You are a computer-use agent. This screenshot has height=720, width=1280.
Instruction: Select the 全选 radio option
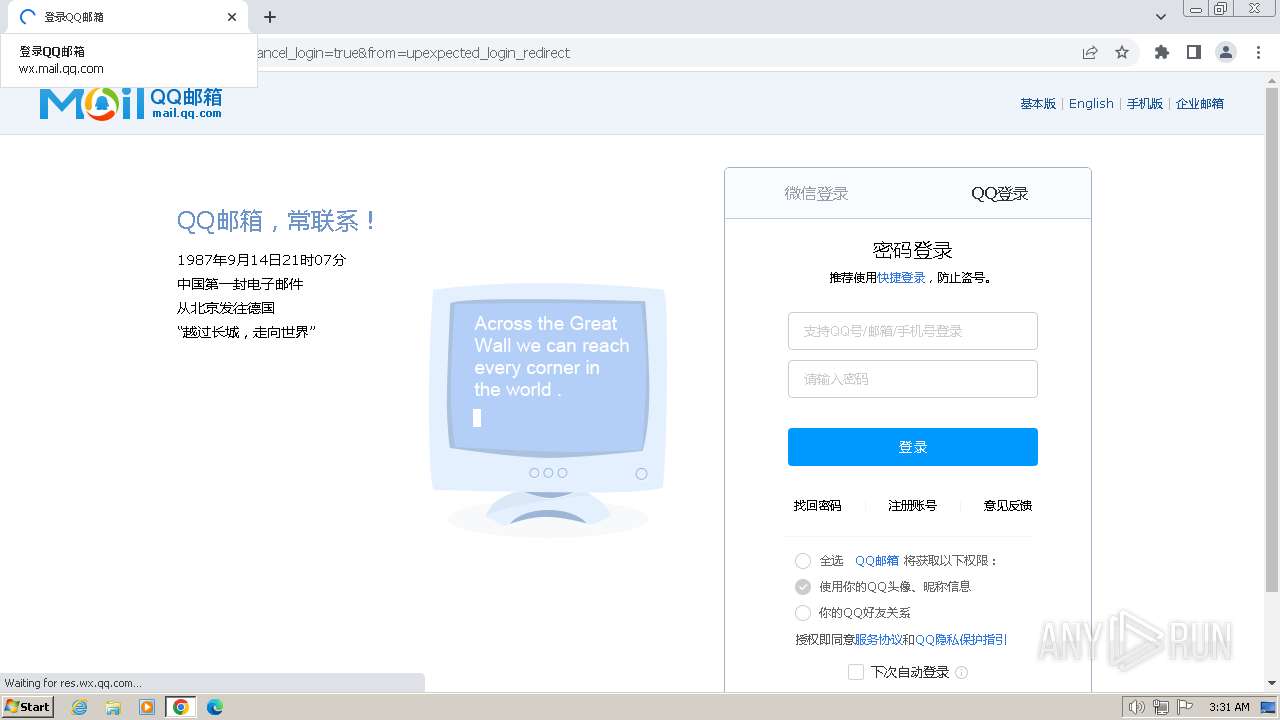click(803, 561)
